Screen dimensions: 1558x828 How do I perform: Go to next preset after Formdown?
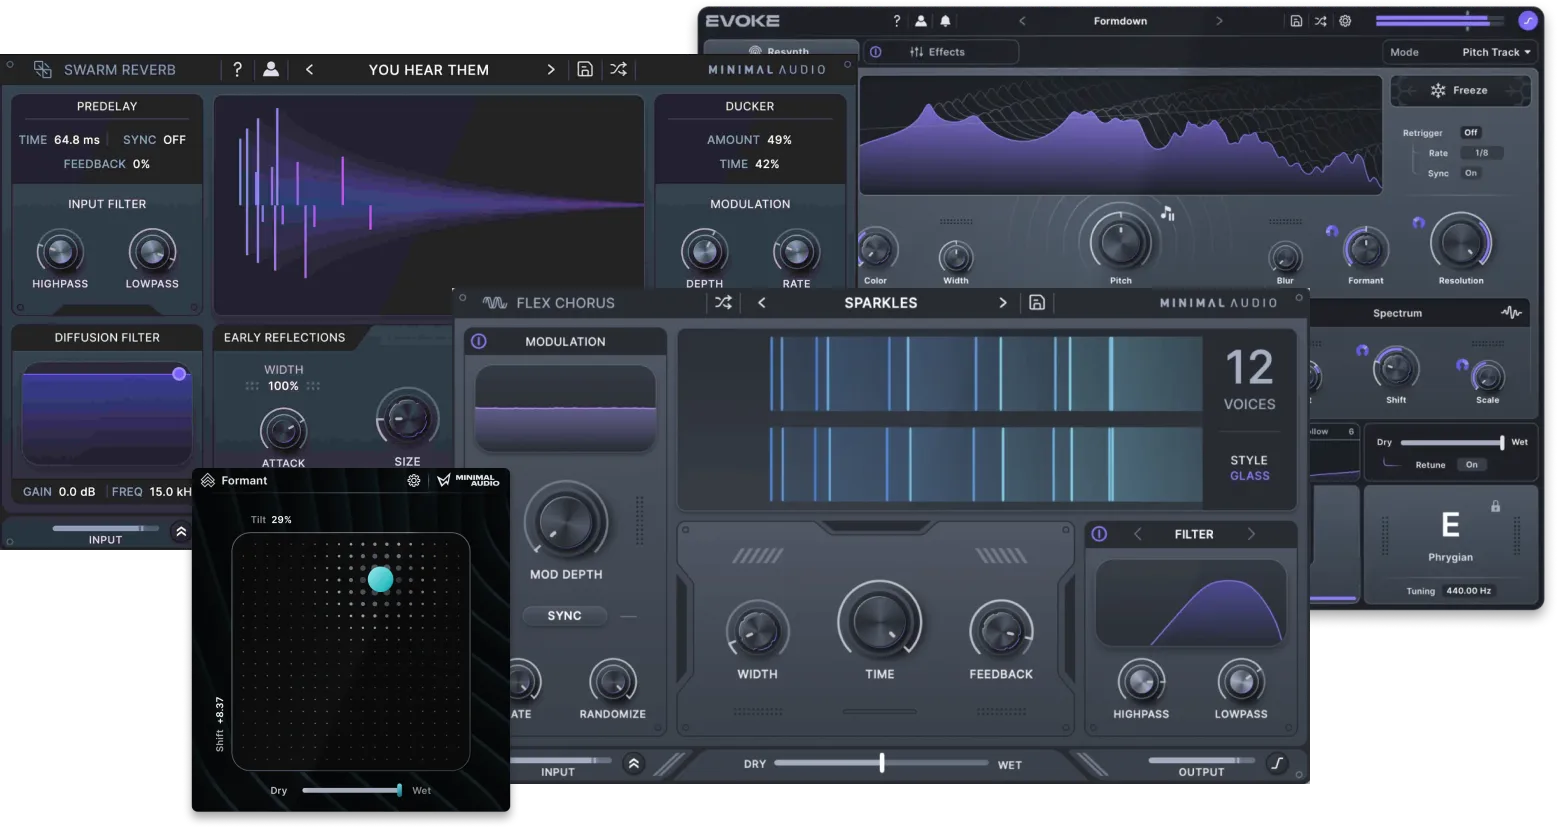coord(1219,20)
